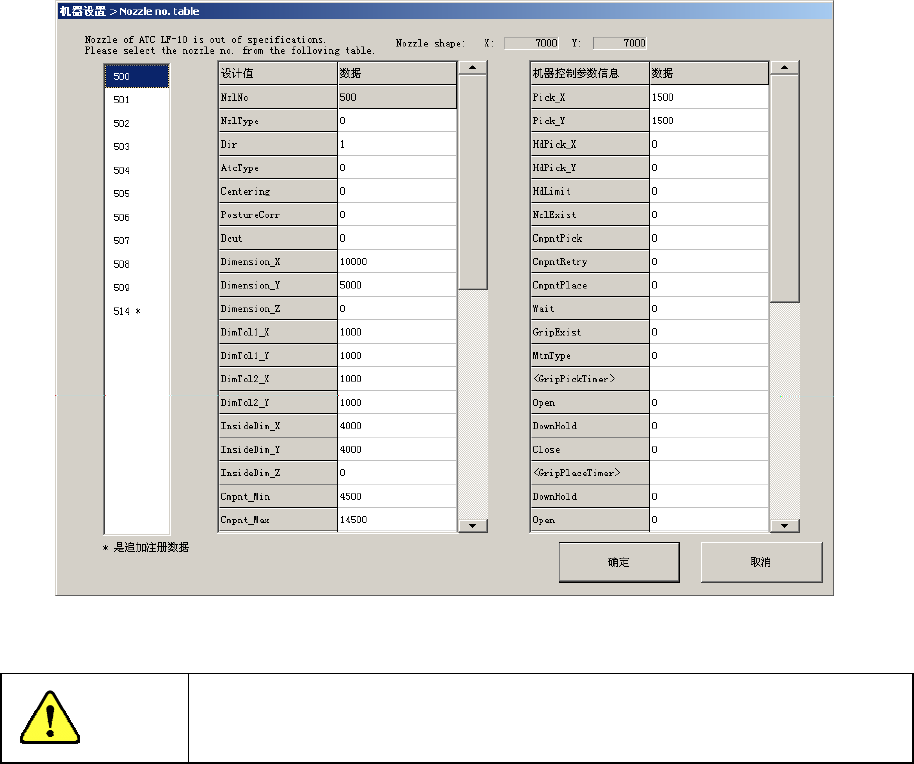The image size is (914, 764).
Task: Click the <GripPickTimer> row label
Action: pyautogui.click(x=590, y=379)
